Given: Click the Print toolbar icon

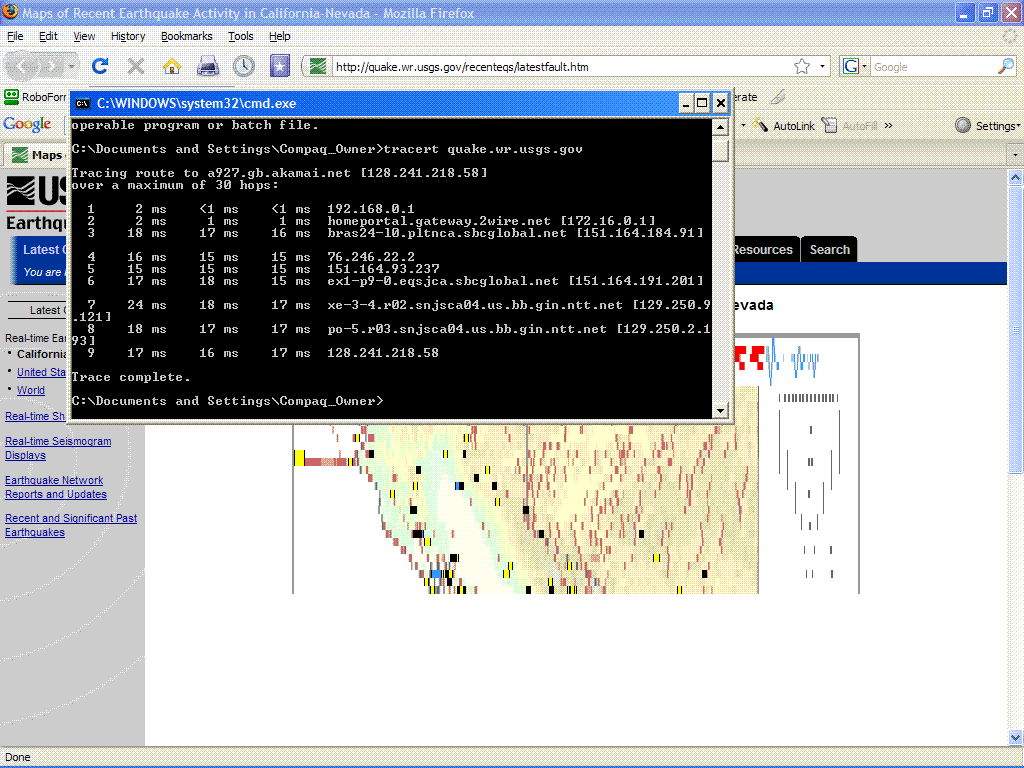Looking at the screenshot, I should [x=208, y=67].
